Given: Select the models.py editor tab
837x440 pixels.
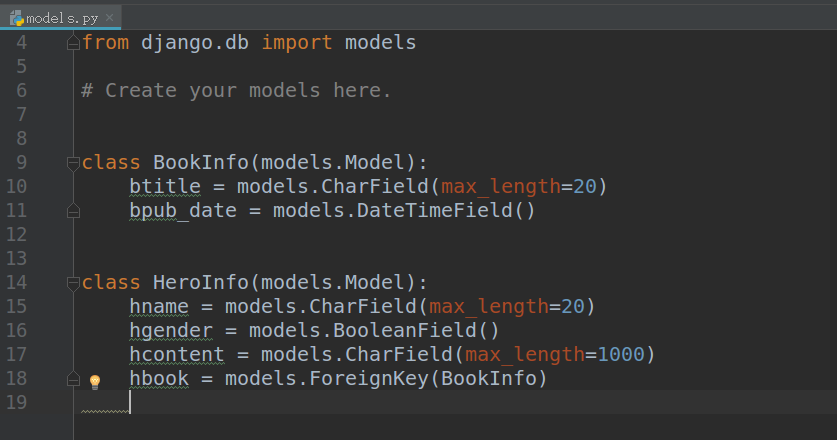Looking at the screenshot, I should coord(61,18).
